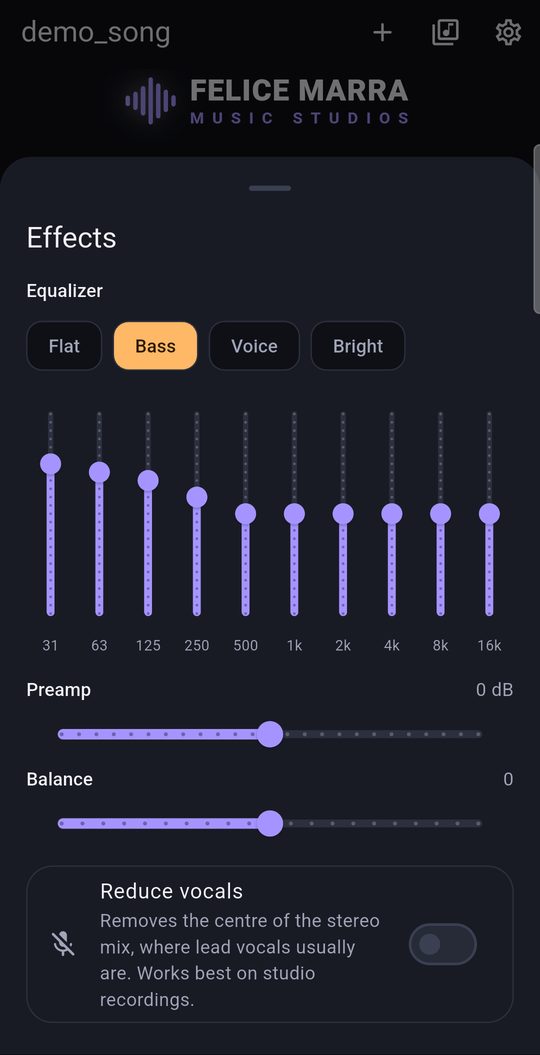
Task: Click the vertical scrollbar on the right
Action: coord(537,227)
